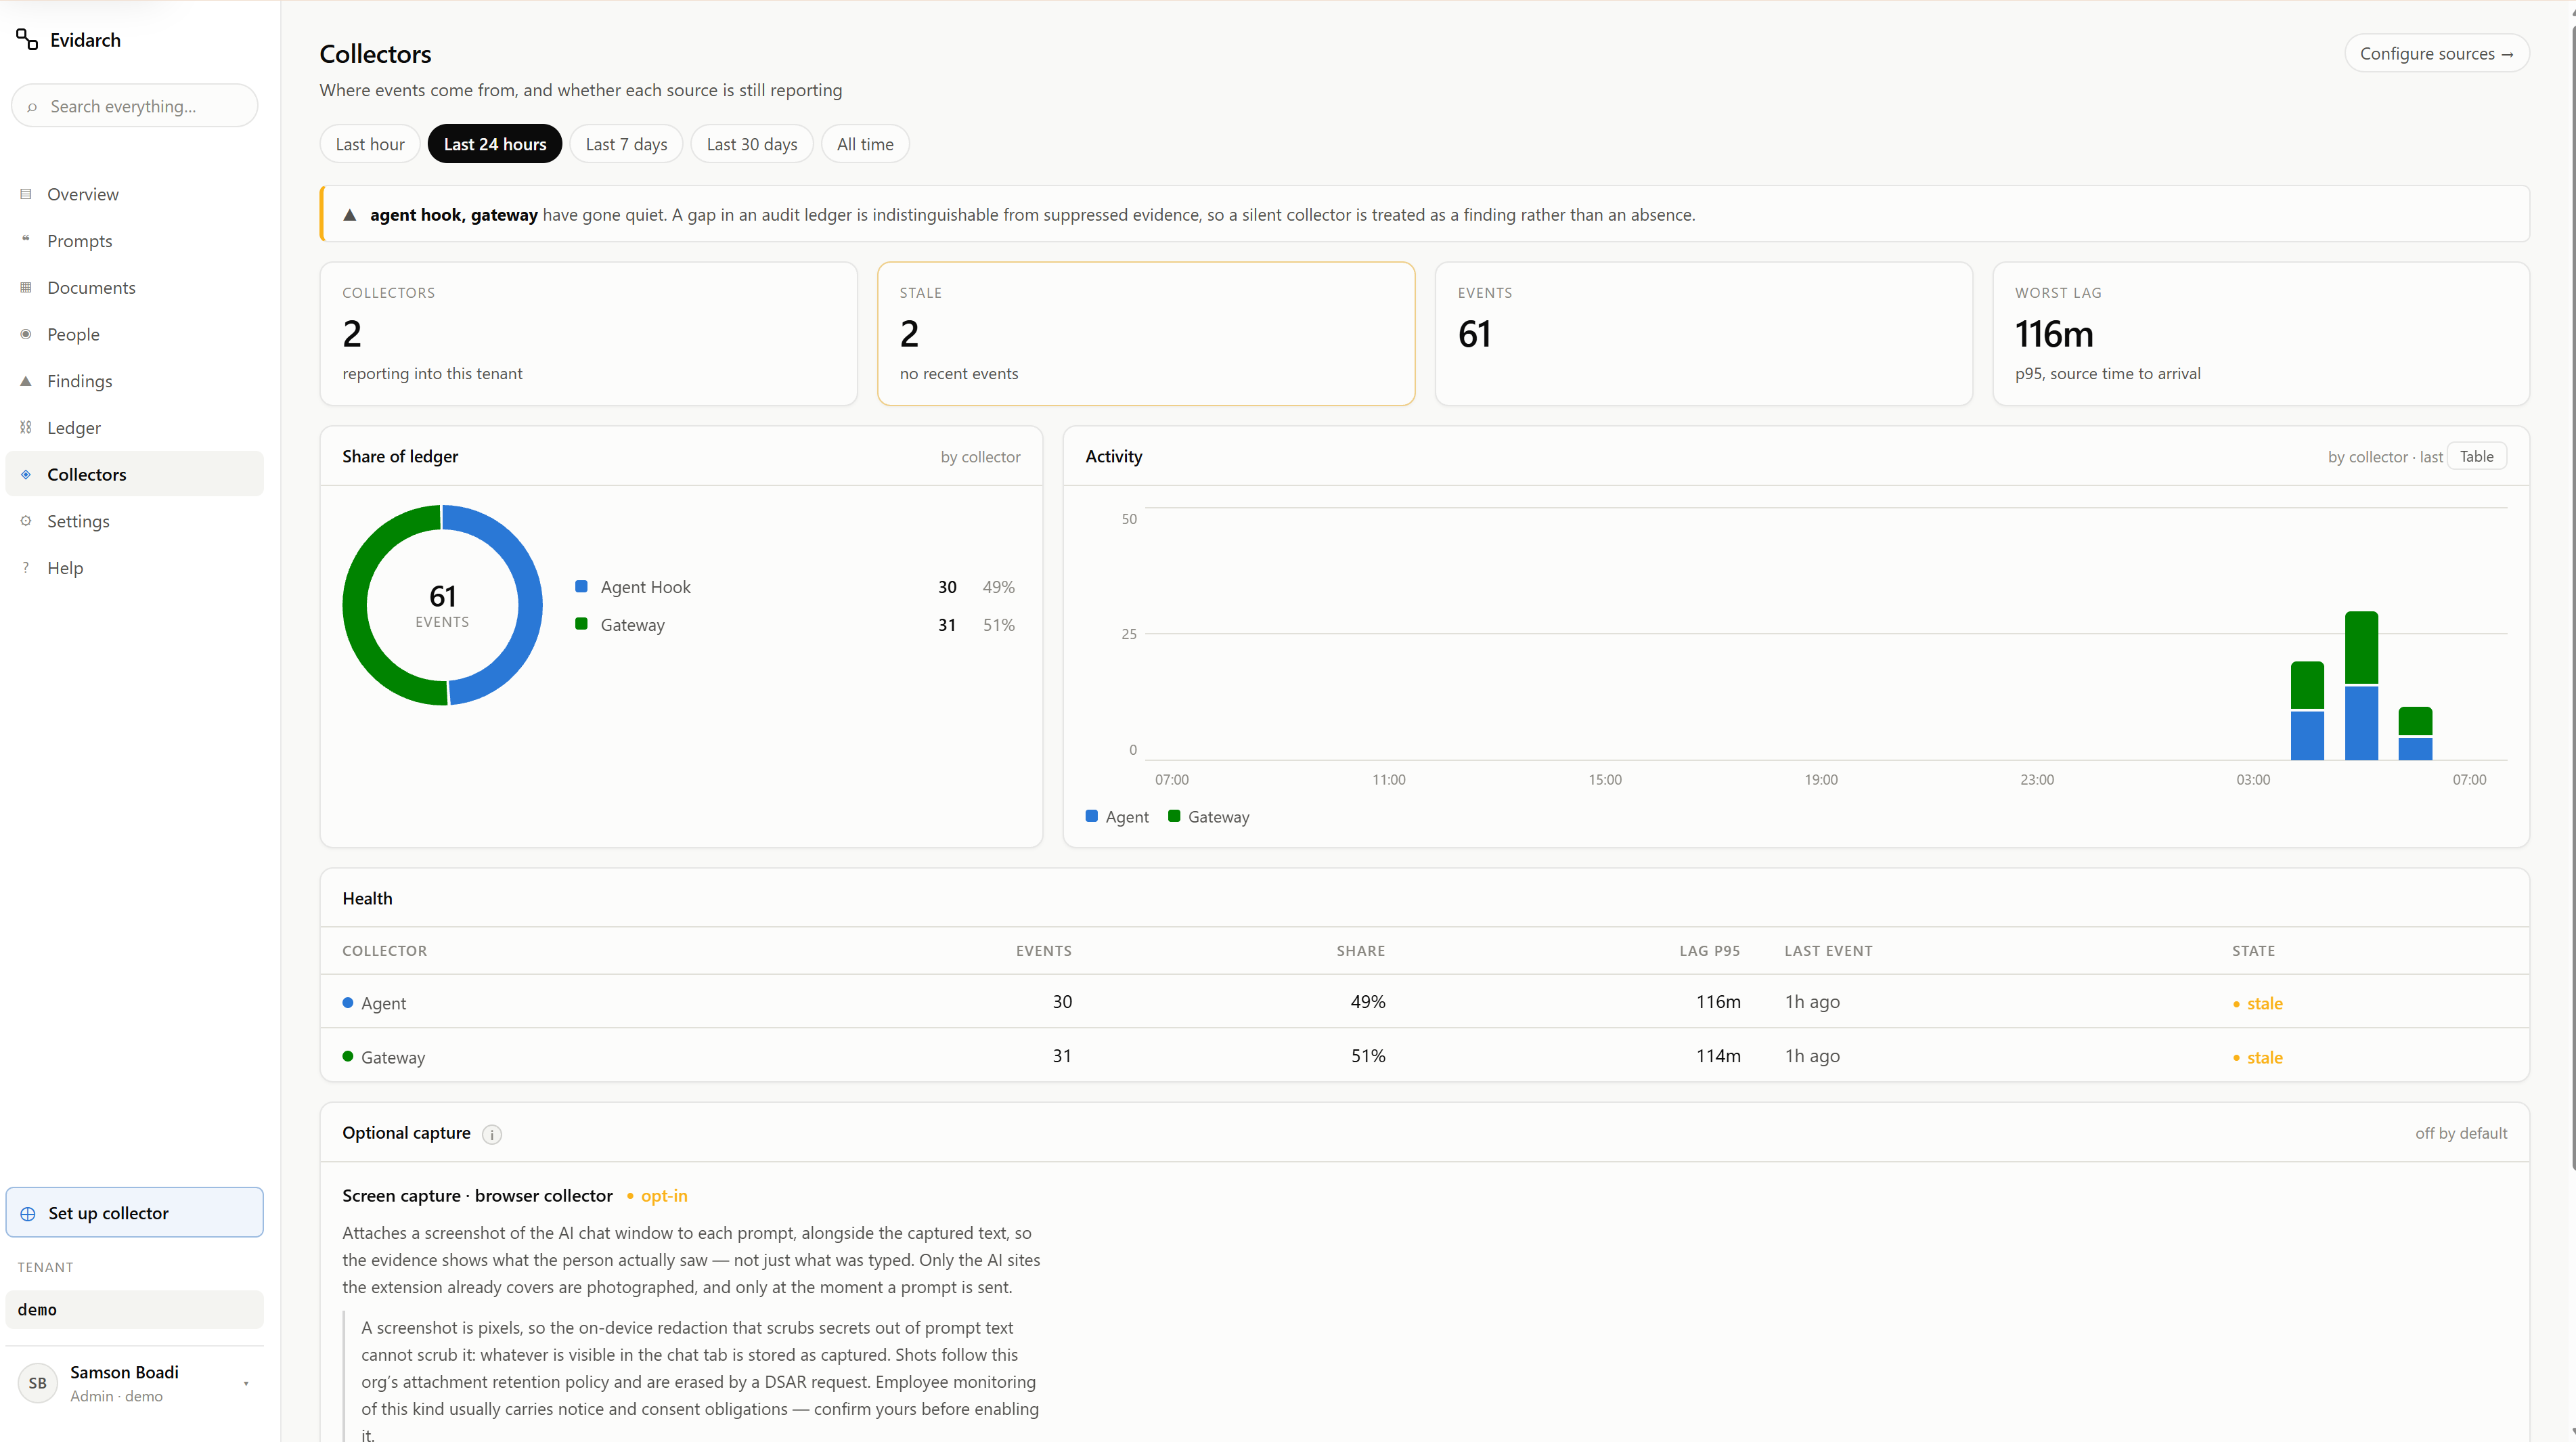Click the green Gateway donut legend swatch
This screenshot has width=2576, height=1442.
[x=581, y=624]
